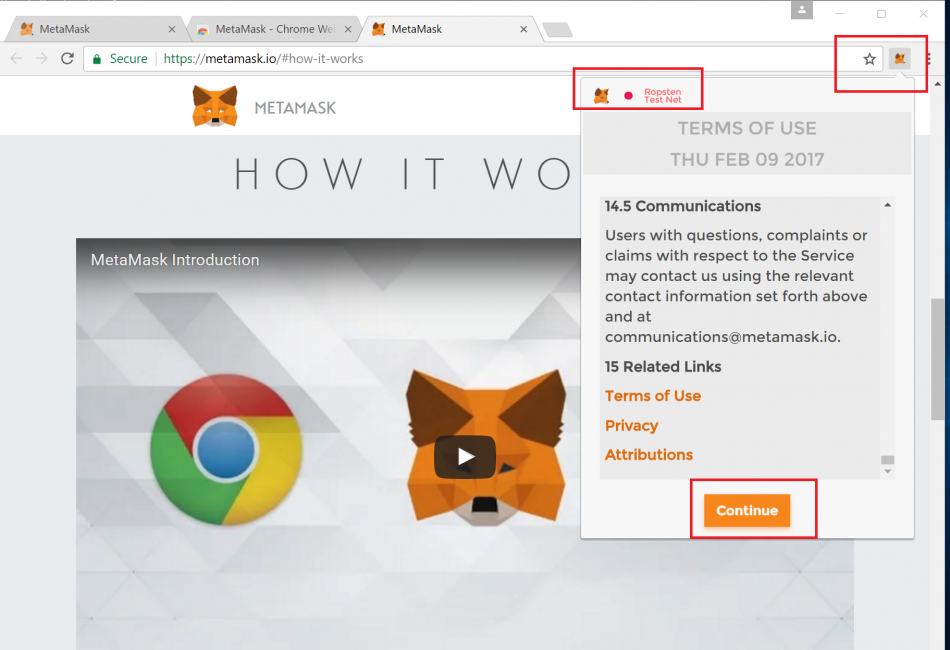Go back with the back arrow
This screenshot has width=950, height=650.
pos(16,59)
